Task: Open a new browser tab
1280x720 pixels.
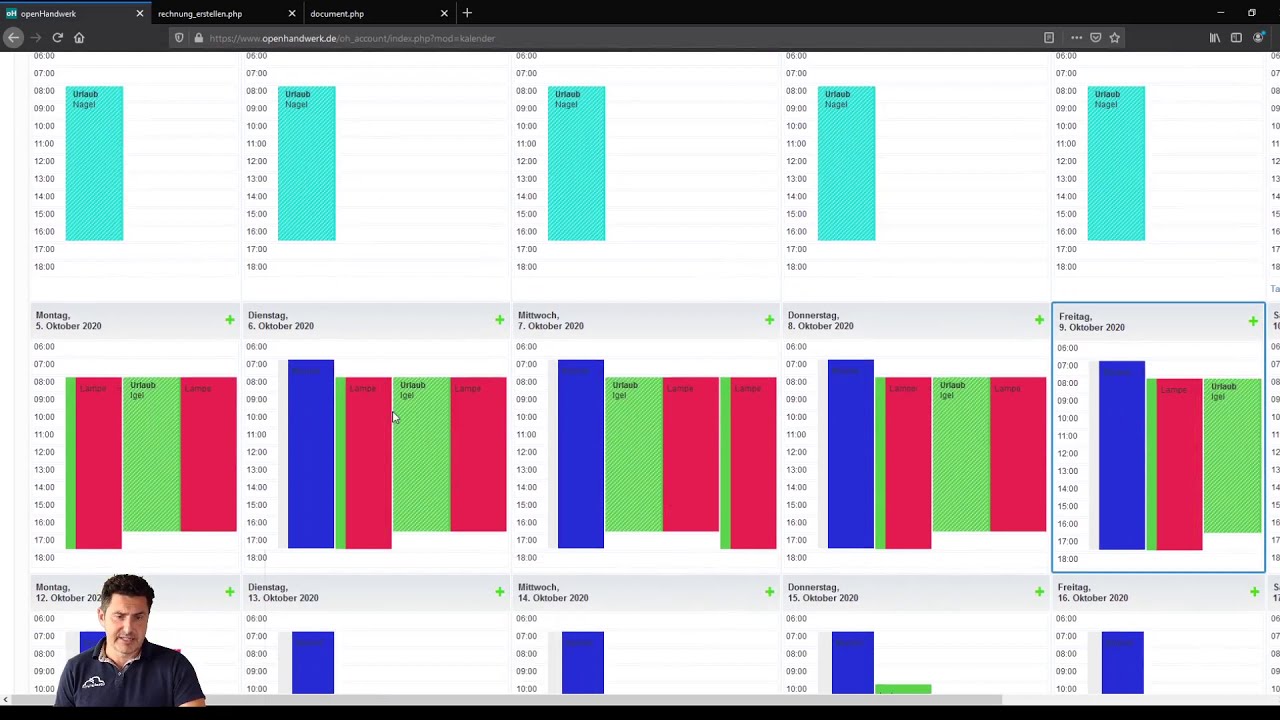Action: [467, 13]
